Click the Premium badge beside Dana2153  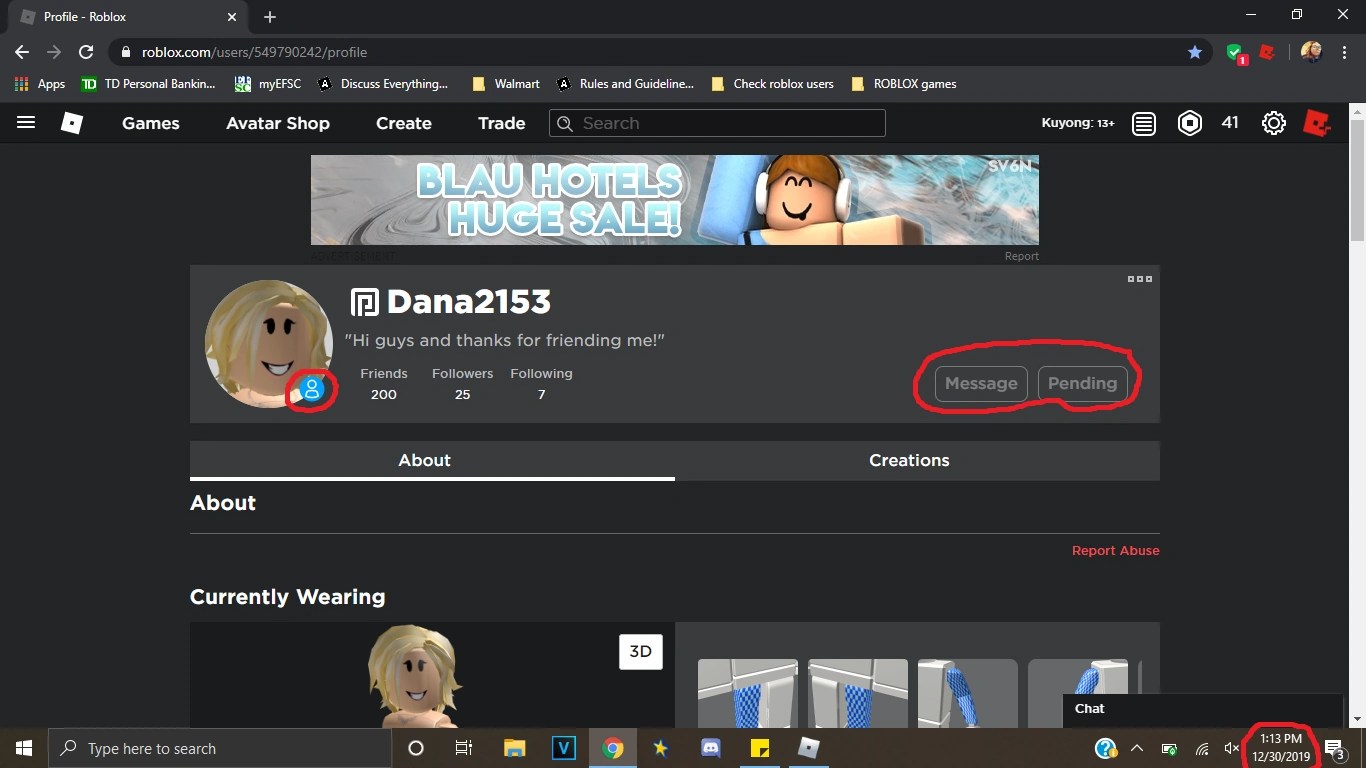coord(363,301)
